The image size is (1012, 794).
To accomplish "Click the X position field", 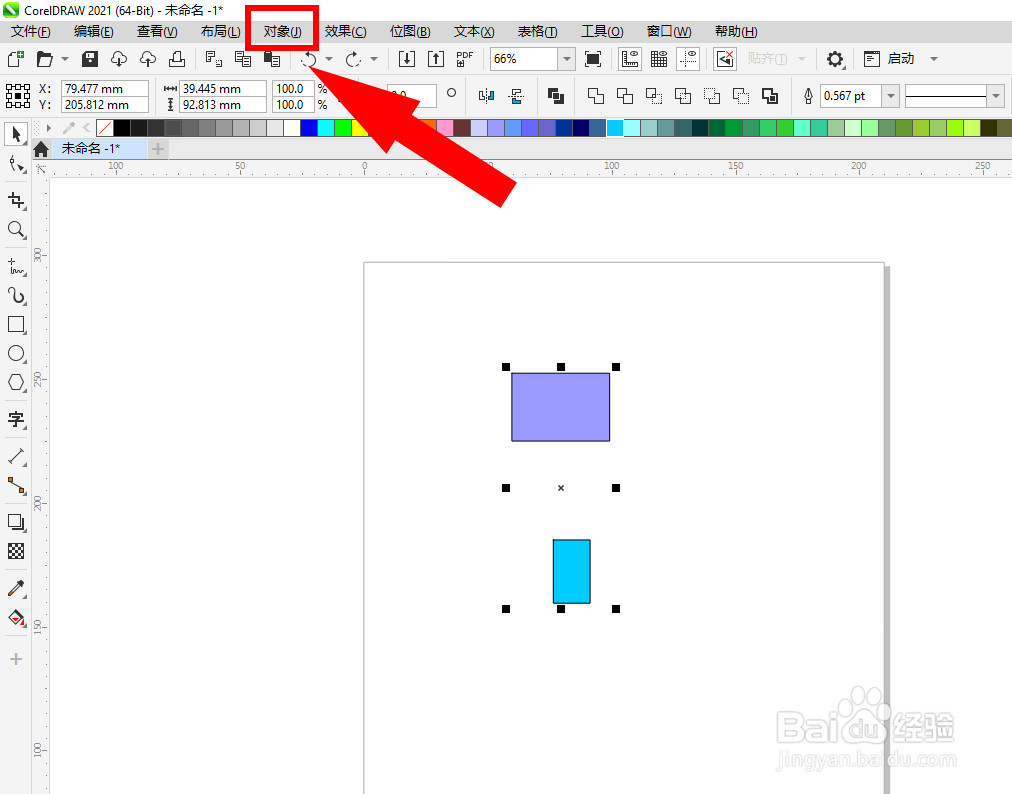I will [x=105, y=88].
